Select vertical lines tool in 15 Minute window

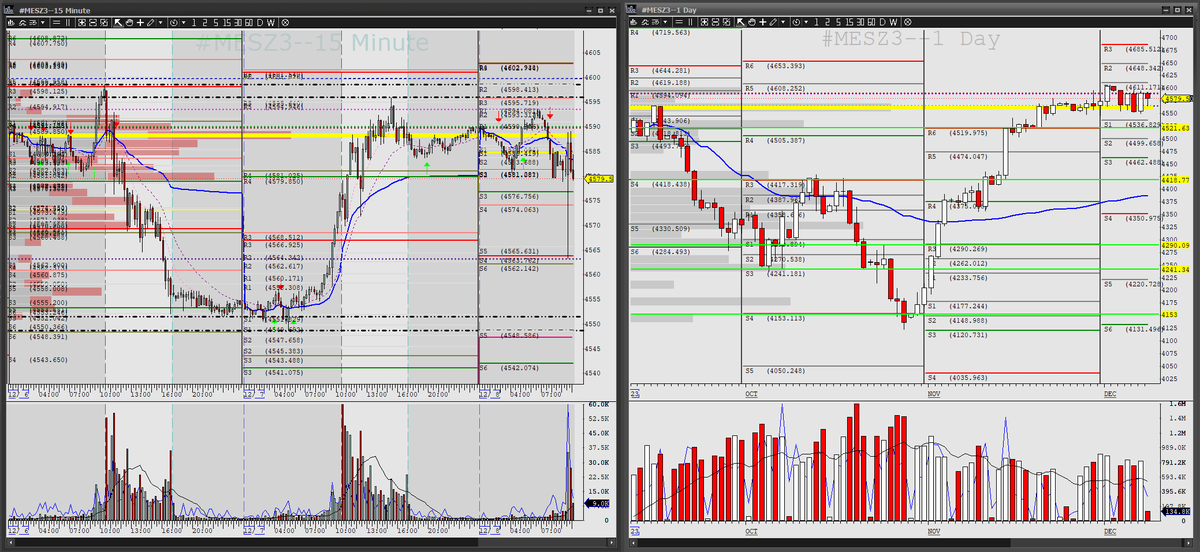pos(68,22)
